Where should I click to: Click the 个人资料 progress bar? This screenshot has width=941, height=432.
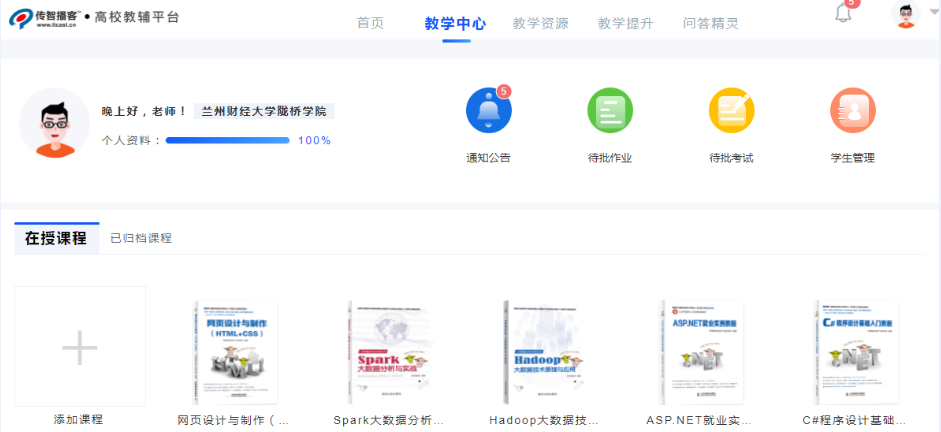(226, 140)
